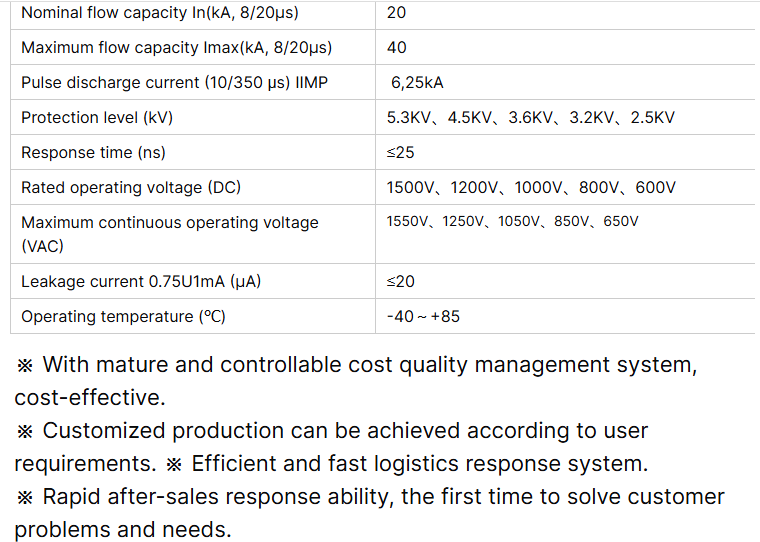The width and height of the screenshot is (760, 542).
Task: Click the Nominal flow capacity In label cell
Action: coord(159,13)
